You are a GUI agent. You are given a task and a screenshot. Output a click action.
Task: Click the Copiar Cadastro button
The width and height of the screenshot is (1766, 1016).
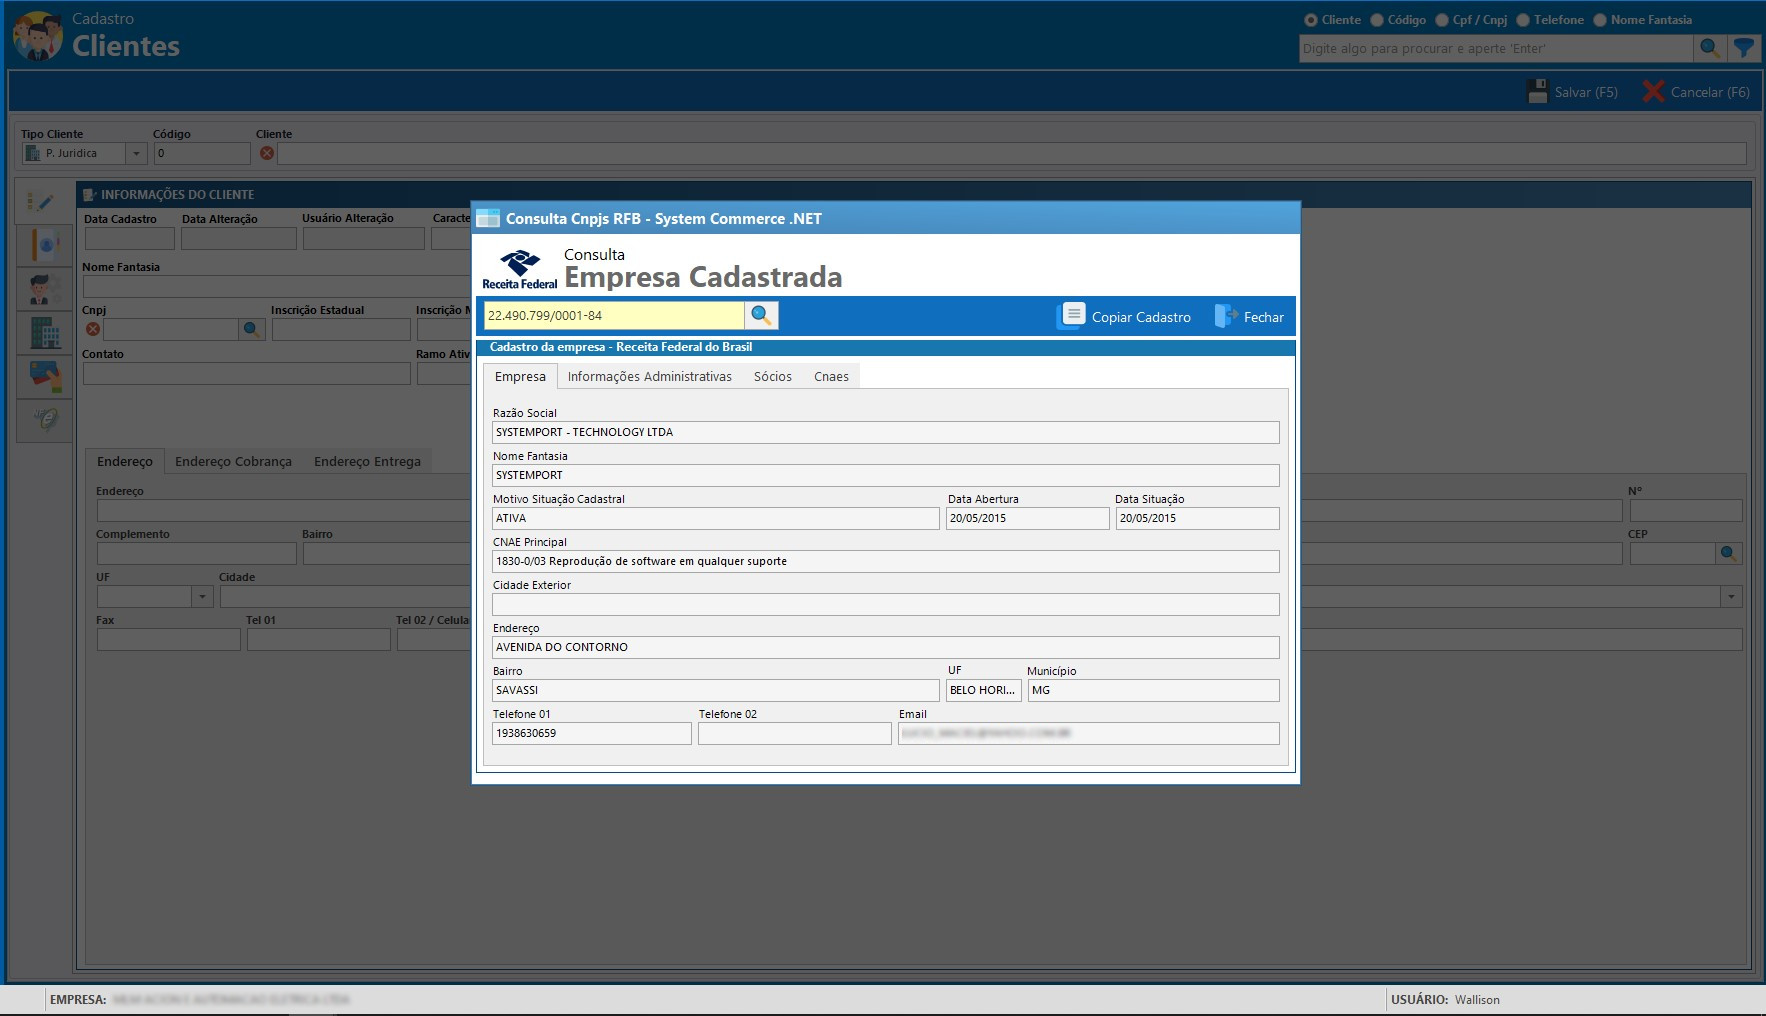(x=1125, y=316)
